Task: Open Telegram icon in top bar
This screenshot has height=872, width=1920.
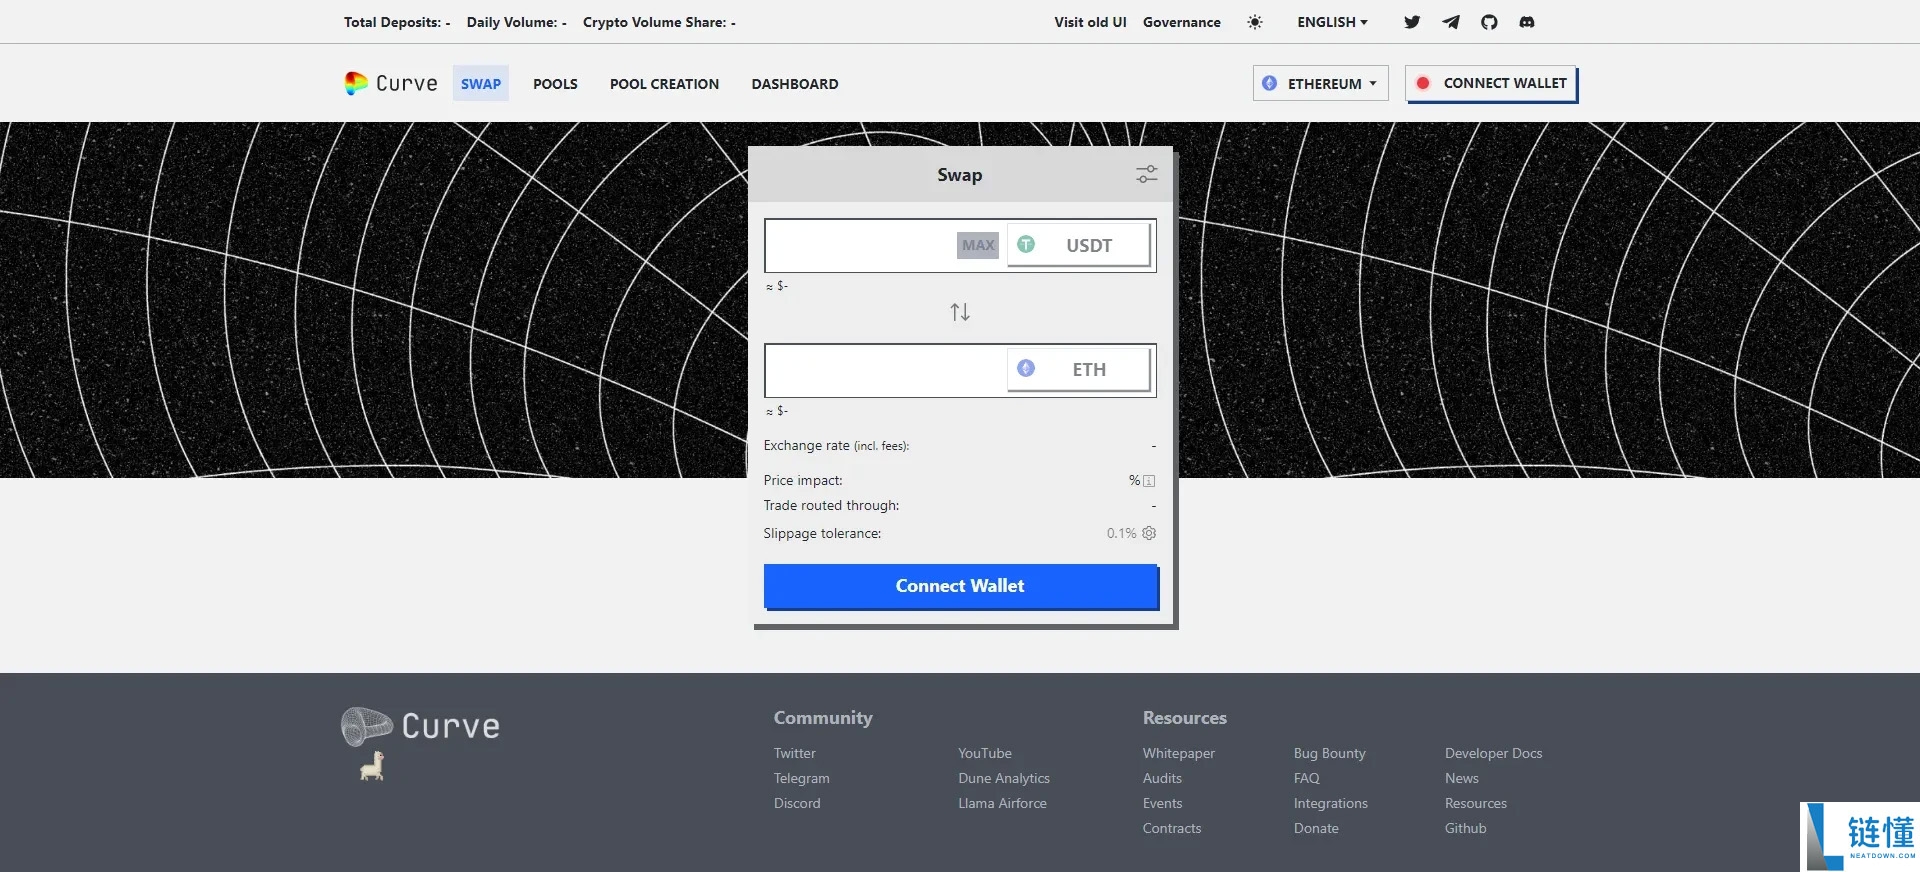Action: pos(1451,22)
